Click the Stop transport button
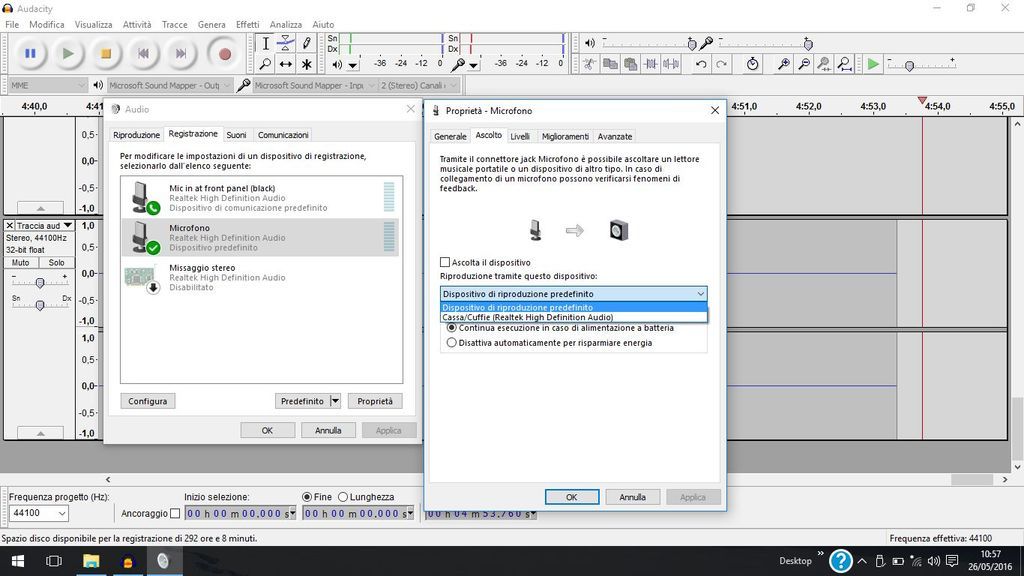Viewport: 1024px width, 576px height. [105, 53]
